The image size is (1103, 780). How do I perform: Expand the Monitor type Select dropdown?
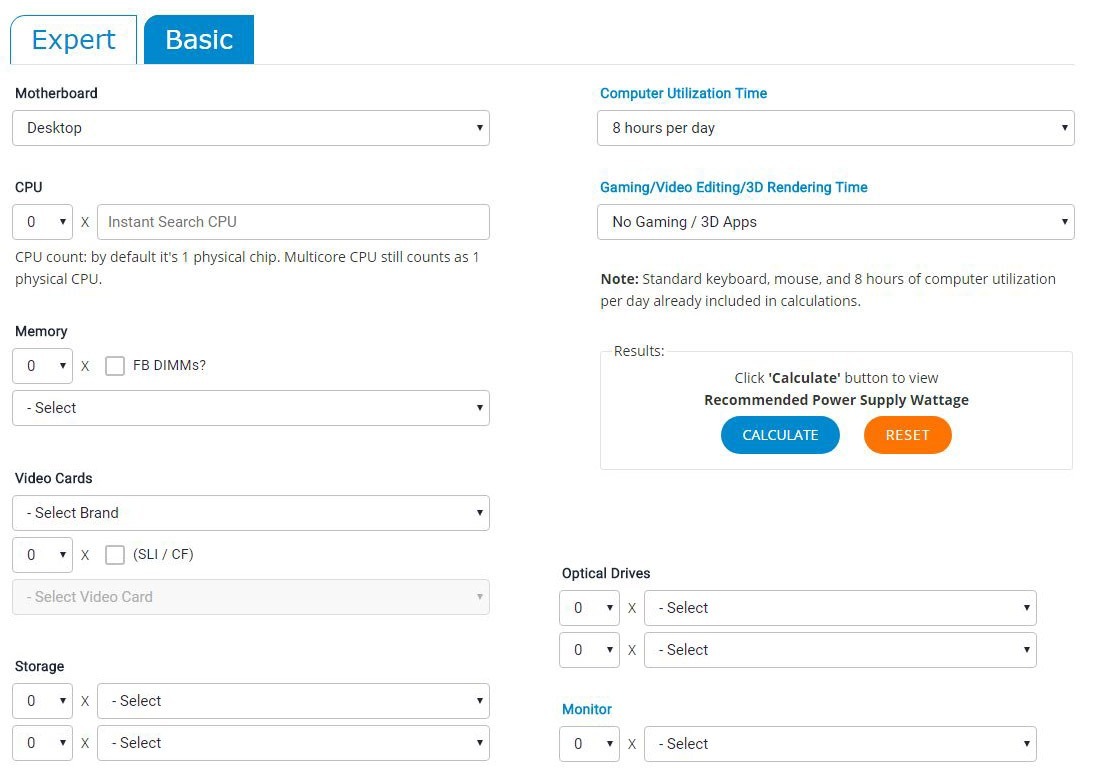click(840, 744)
